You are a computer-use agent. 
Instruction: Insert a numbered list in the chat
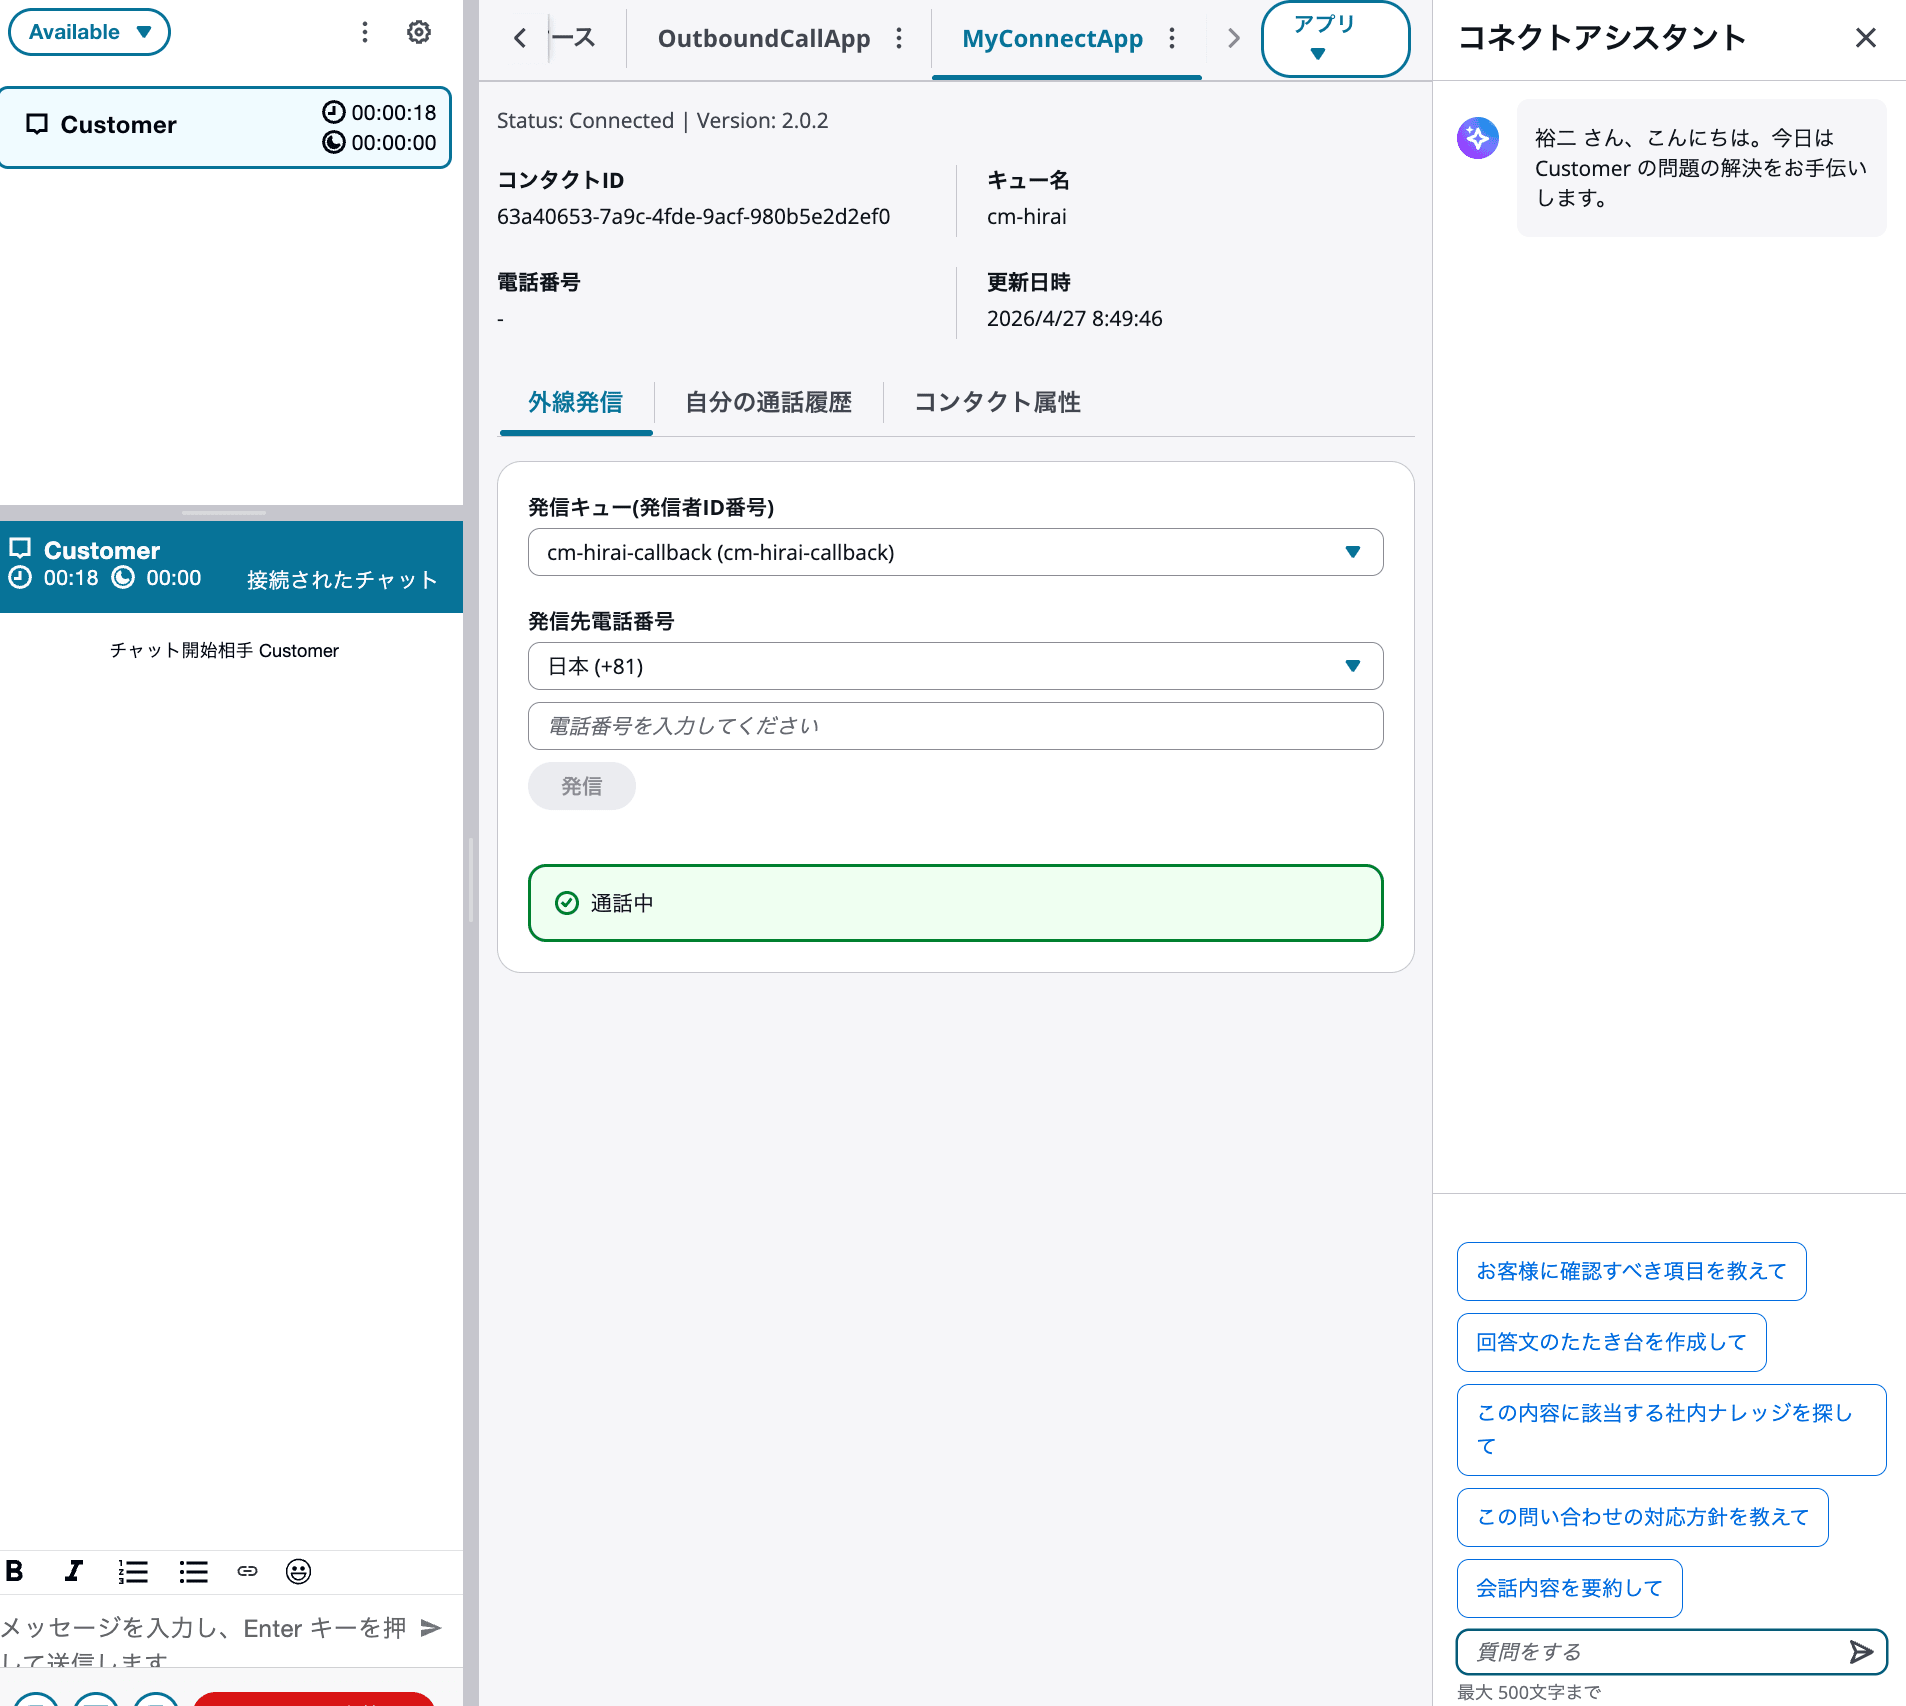click(133, 1571)
